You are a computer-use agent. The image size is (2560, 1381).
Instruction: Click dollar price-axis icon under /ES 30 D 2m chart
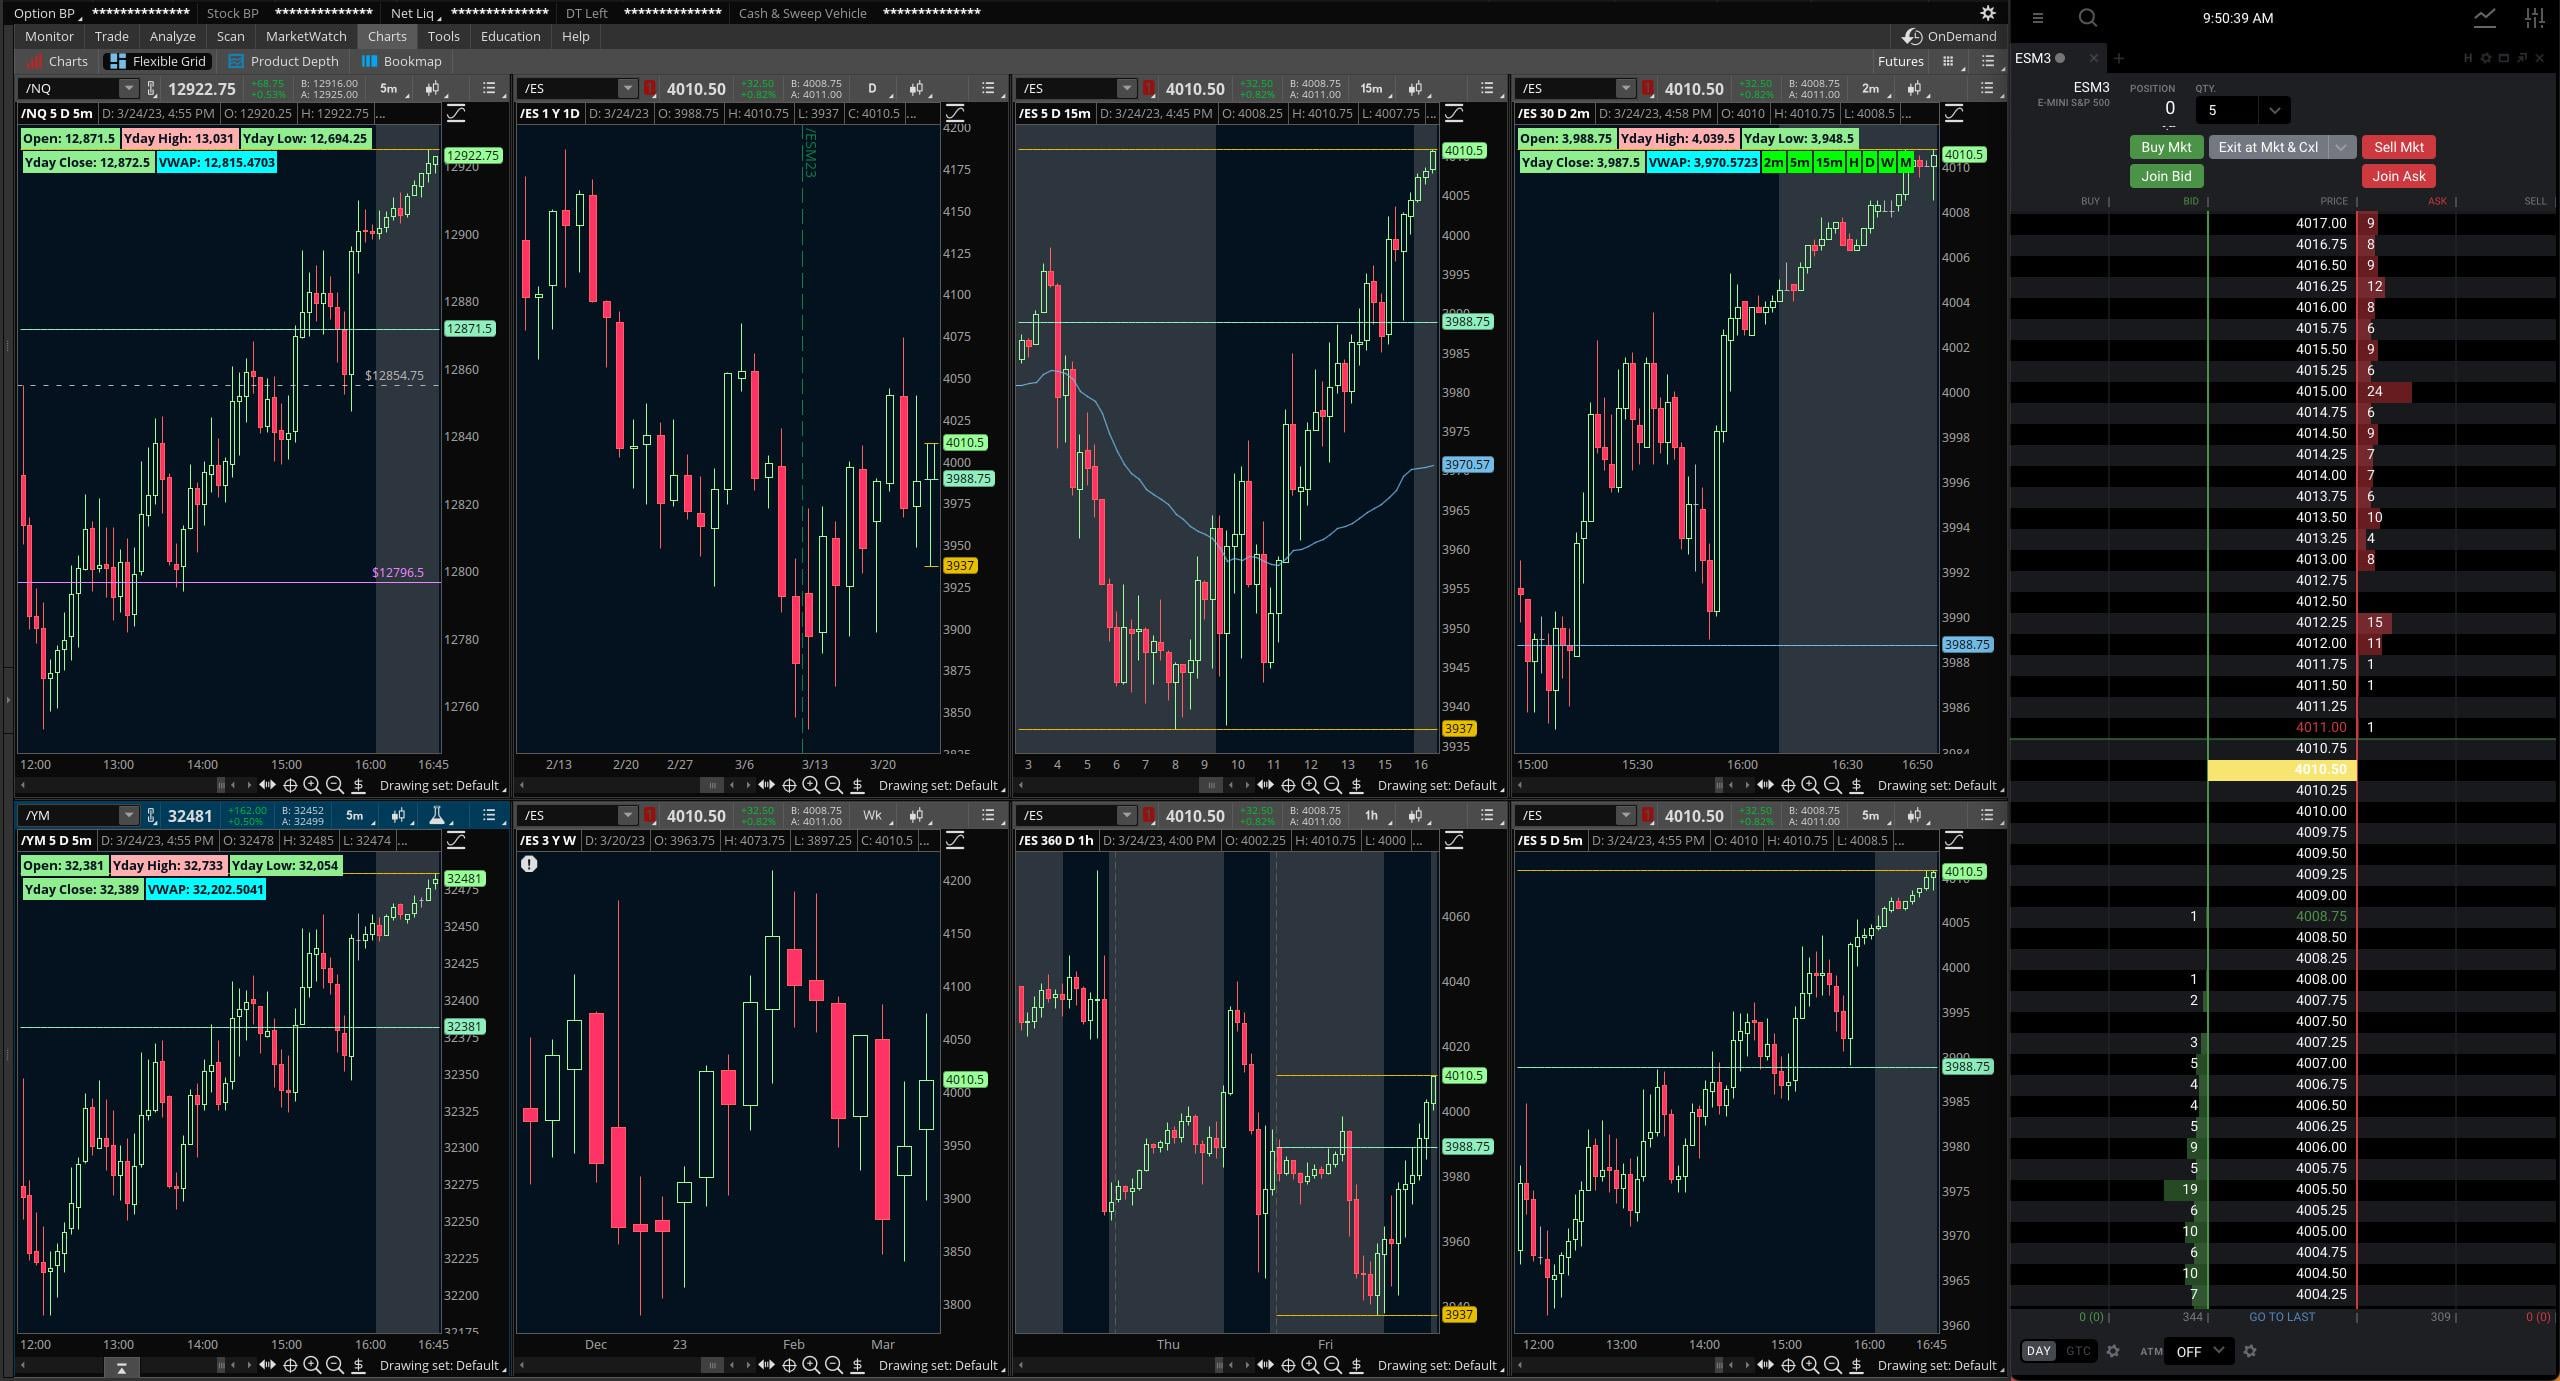(1856, 785)
